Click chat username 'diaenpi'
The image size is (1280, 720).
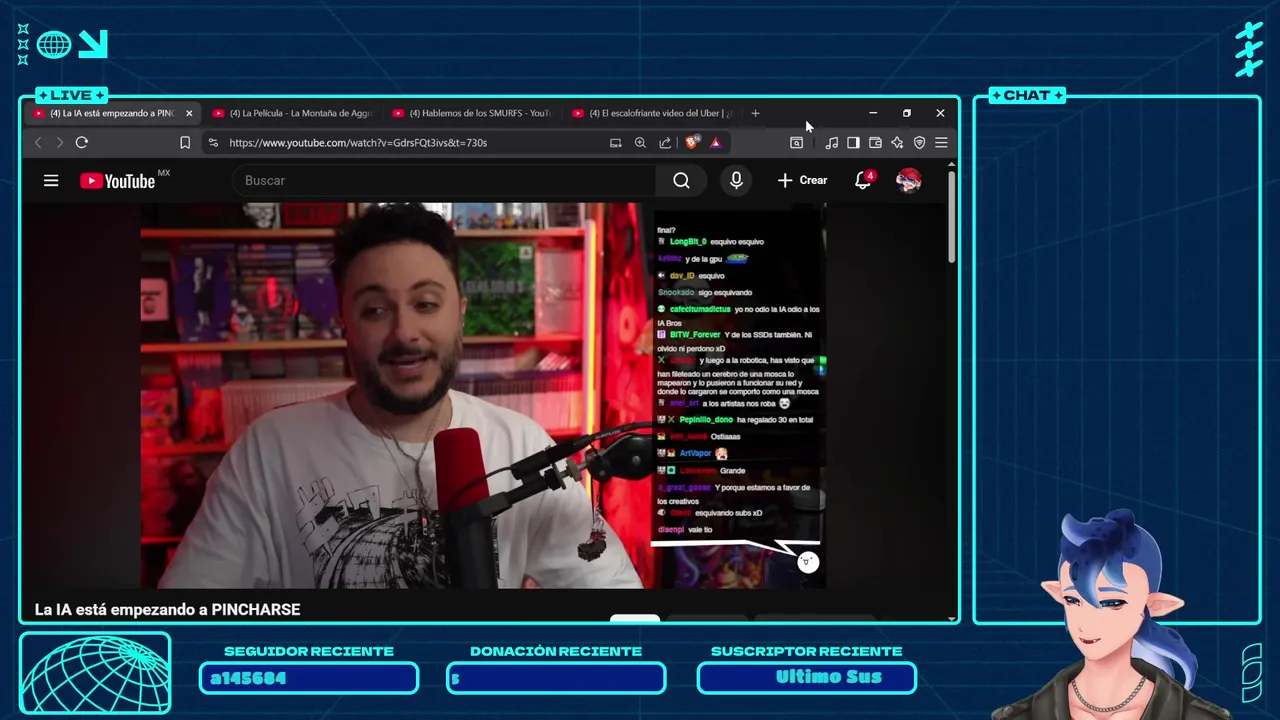(x=670, y=530)
